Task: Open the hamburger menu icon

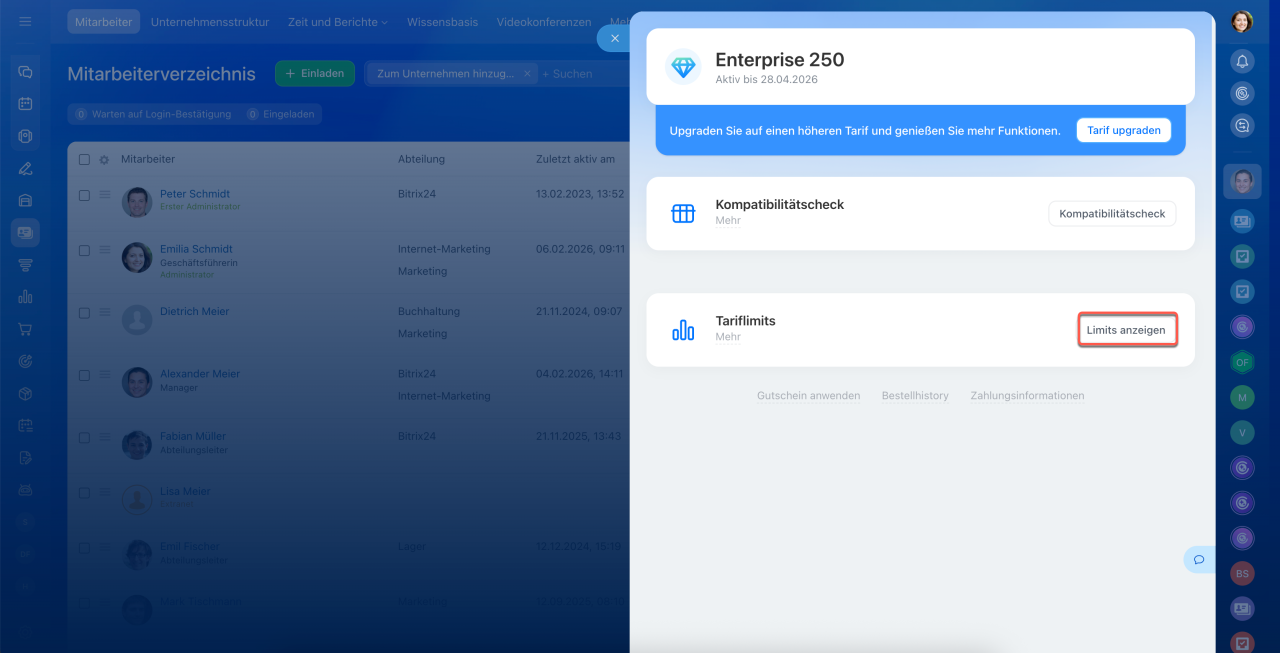Action: (x=25, y=22)
